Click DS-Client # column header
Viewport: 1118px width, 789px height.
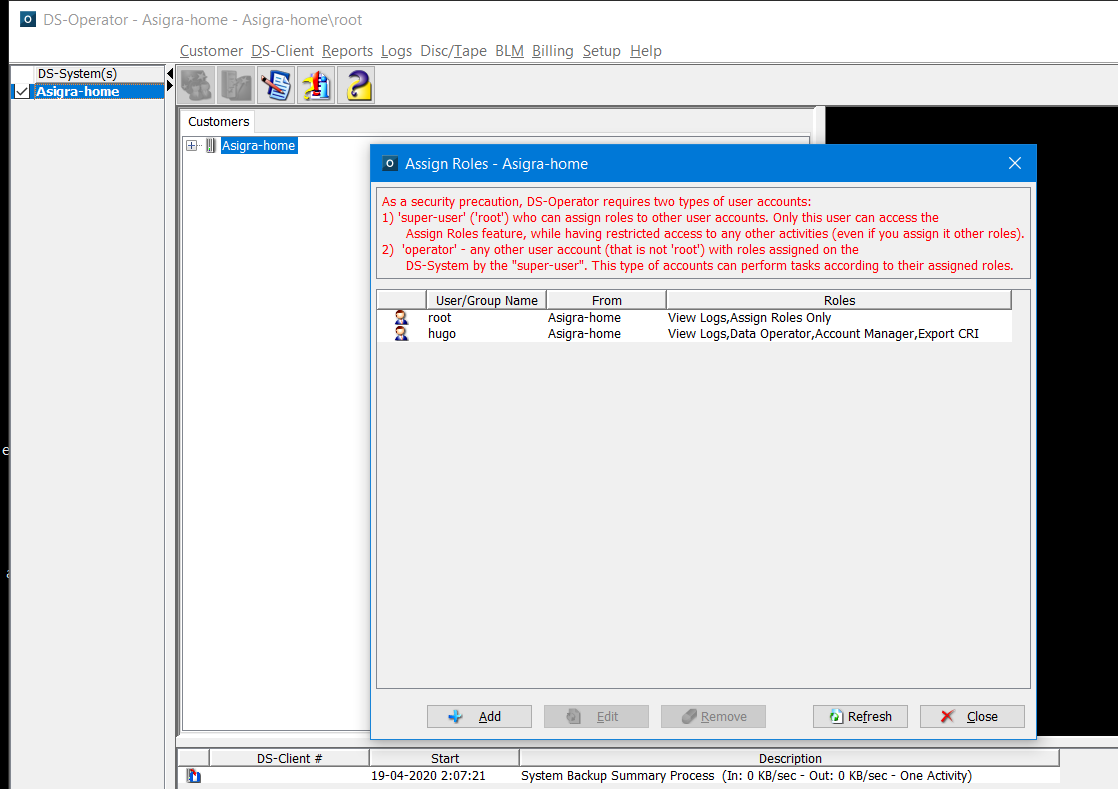(x=289, y=758)
